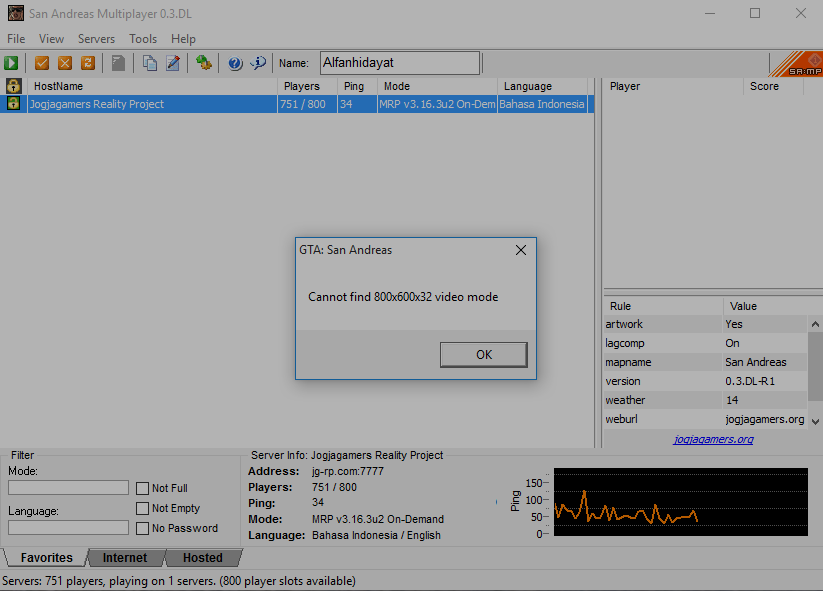
Task: Click the Score column header
Action: [774, 86]
